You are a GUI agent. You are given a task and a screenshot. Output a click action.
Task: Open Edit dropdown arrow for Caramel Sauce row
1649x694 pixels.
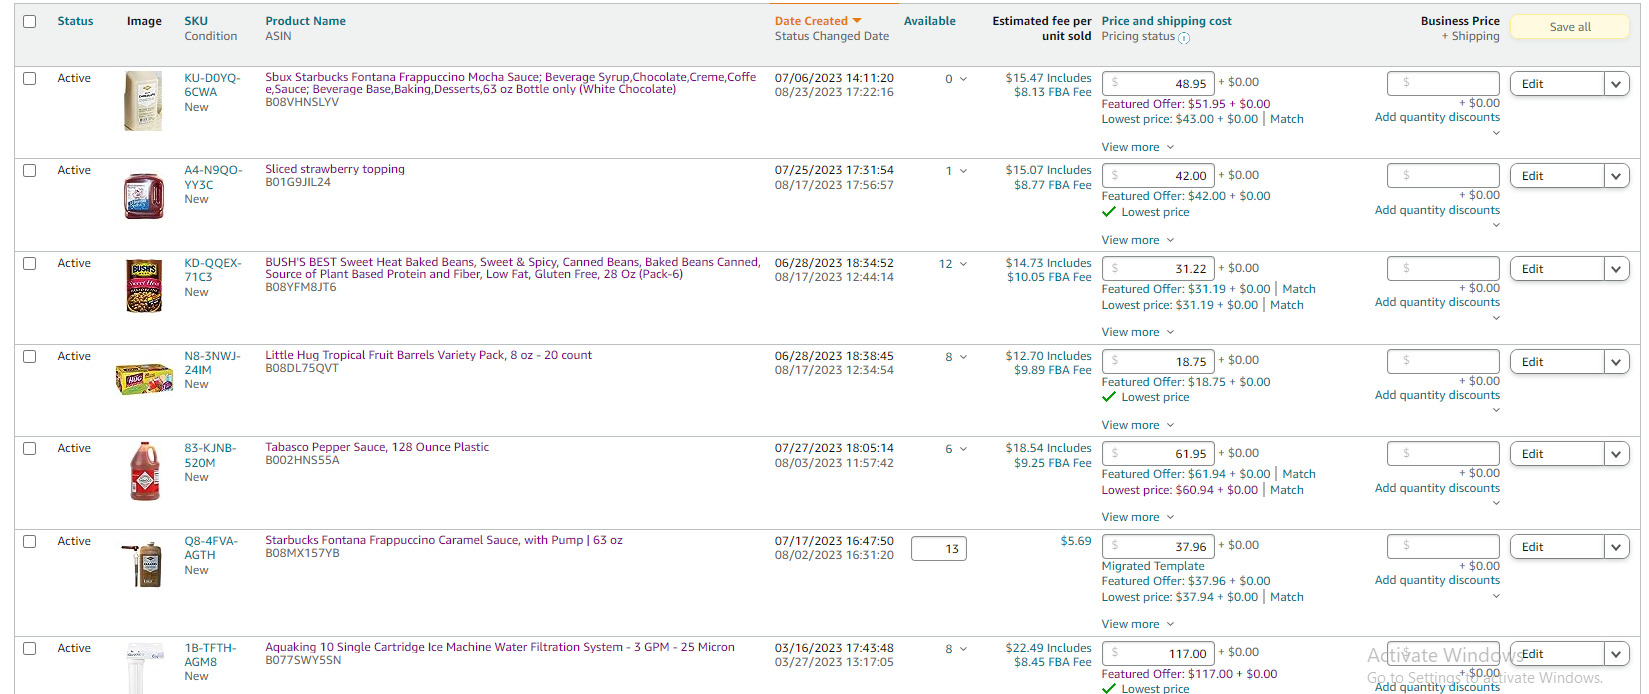click(1617, 547)
